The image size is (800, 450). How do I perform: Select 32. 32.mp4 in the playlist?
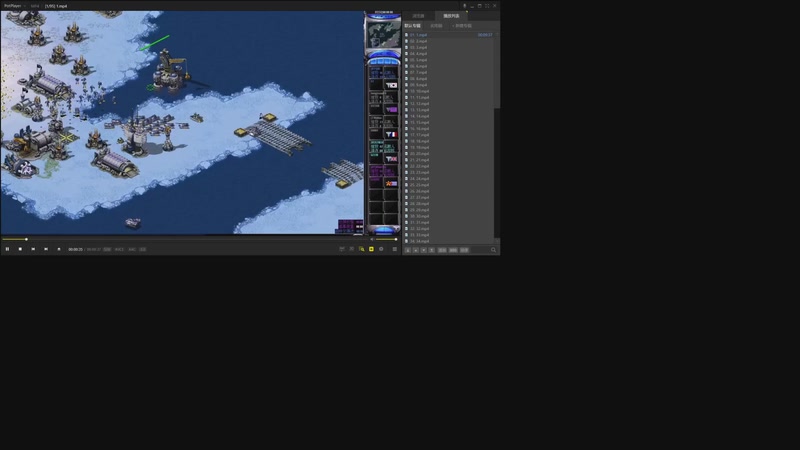tap(449, 229)
